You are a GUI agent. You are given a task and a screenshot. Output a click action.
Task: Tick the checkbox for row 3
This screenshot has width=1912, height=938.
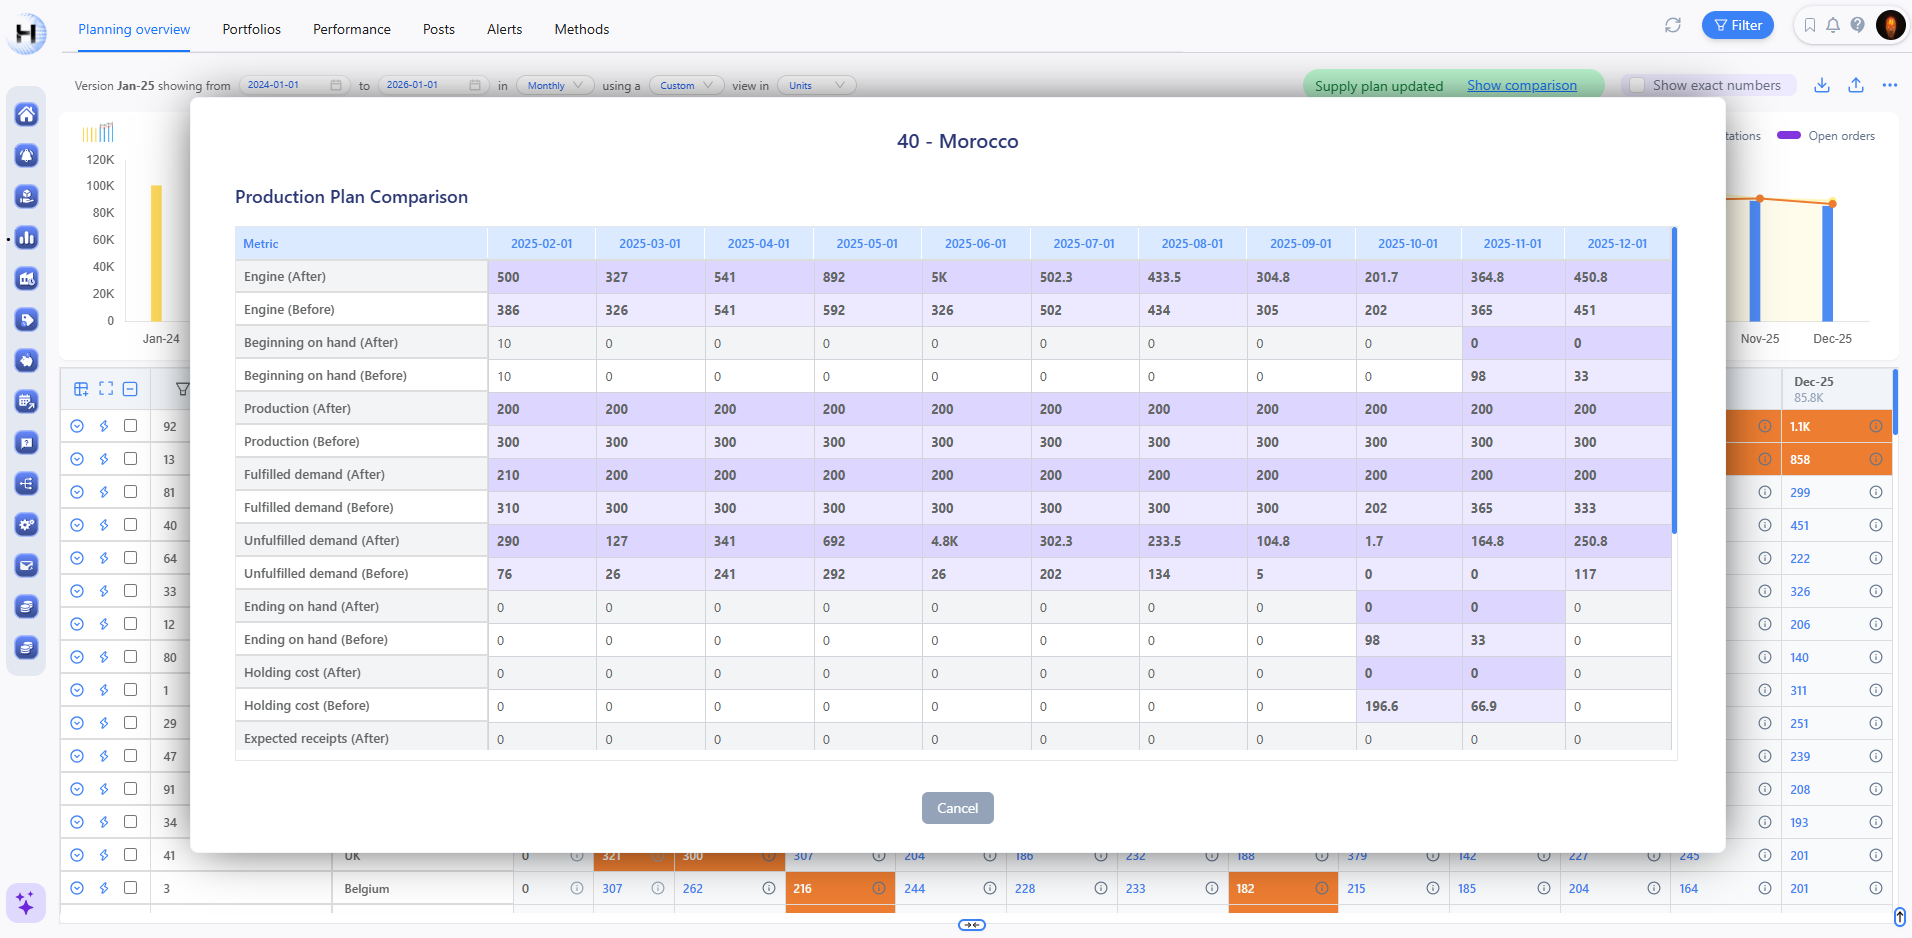click(x=130, y=888)
